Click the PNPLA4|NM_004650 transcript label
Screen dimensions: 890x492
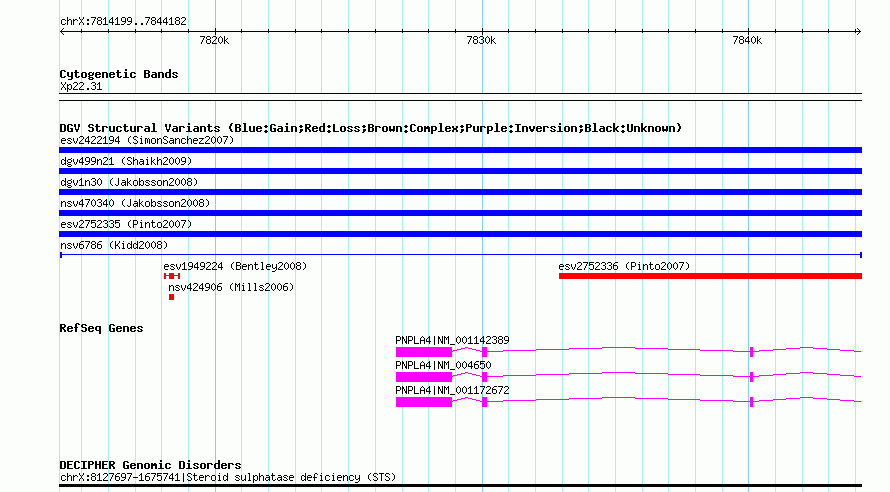click(x=443, y=365)
